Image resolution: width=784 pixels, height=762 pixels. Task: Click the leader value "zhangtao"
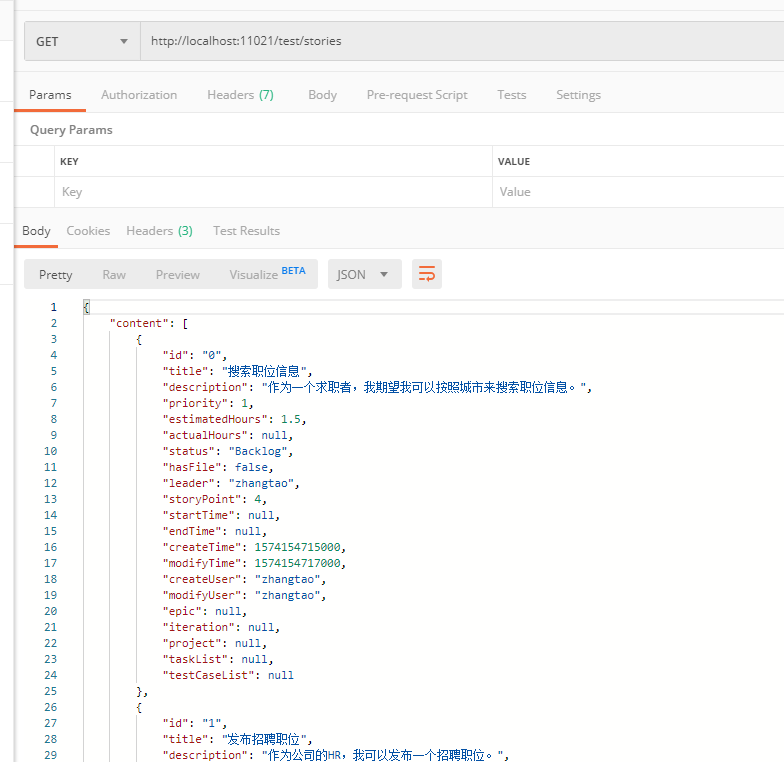coord(261,484)
